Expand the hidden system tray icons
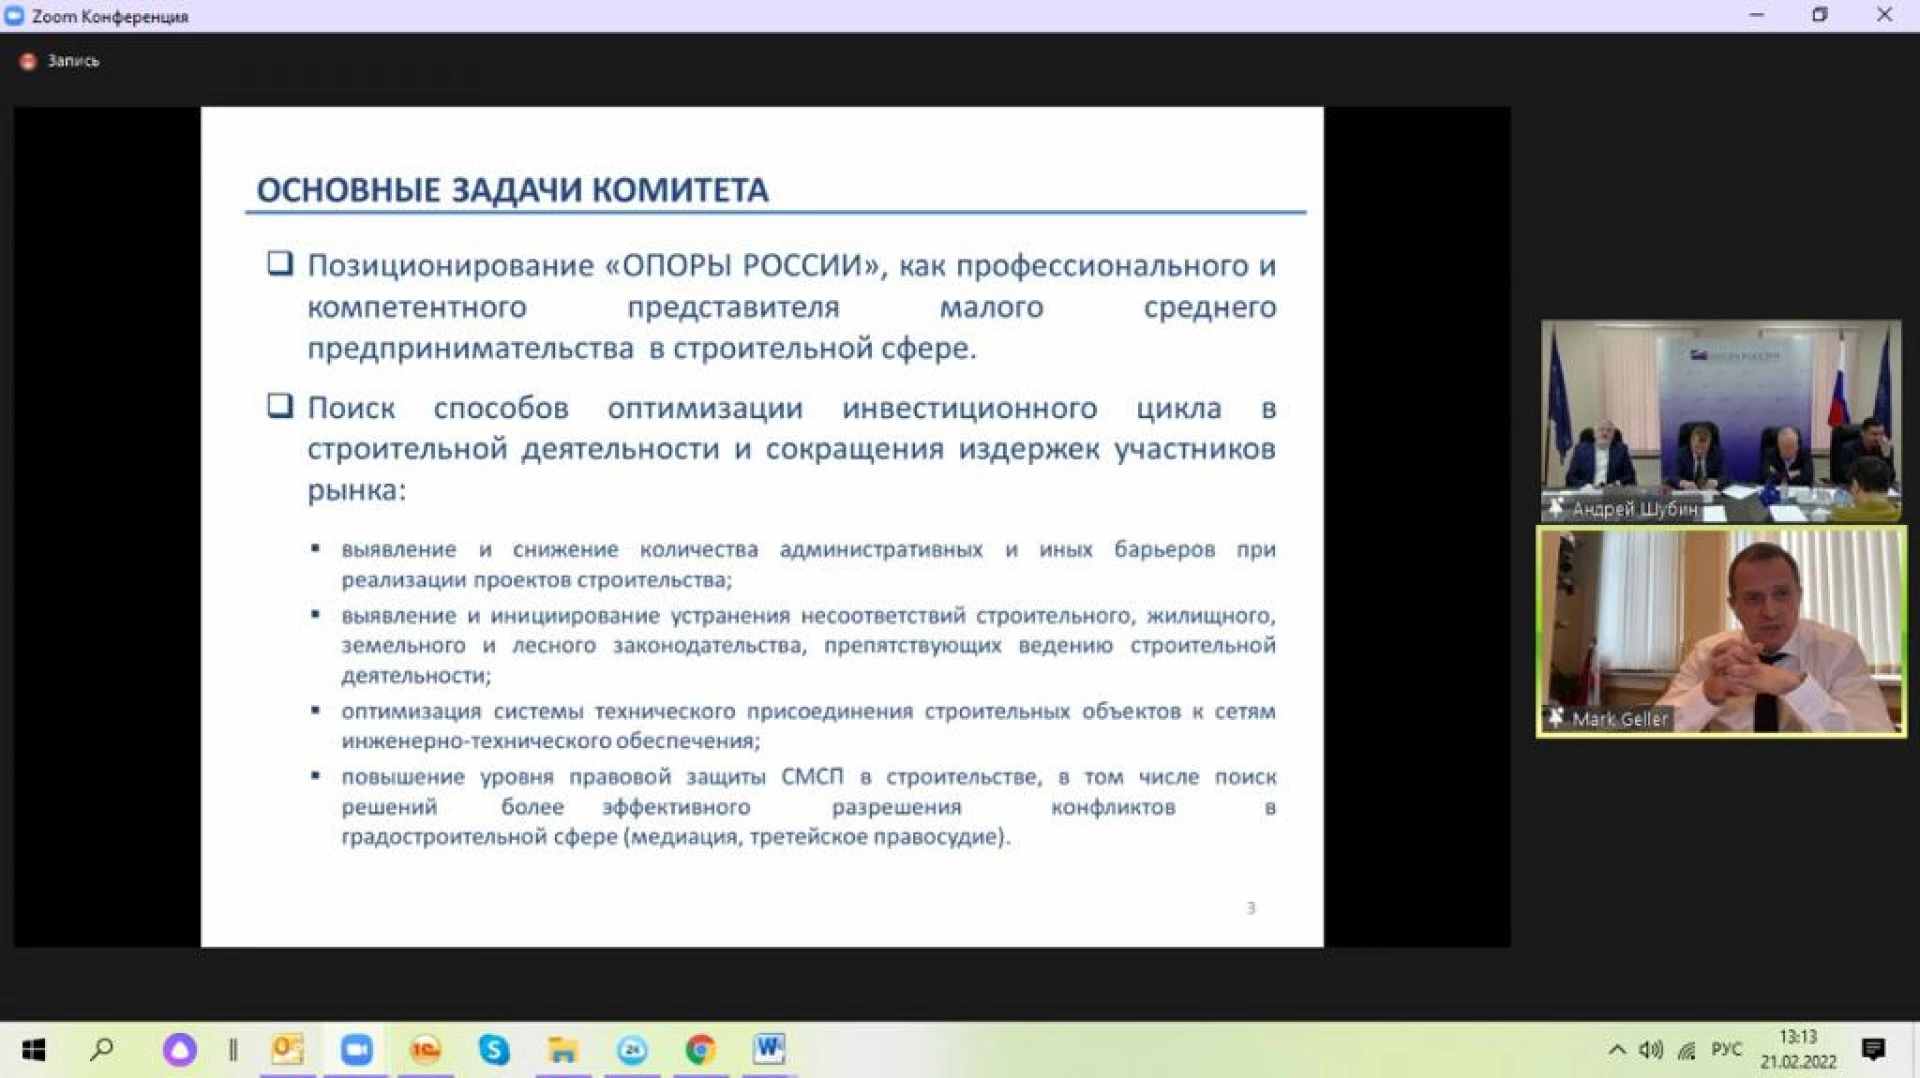The height and width of the screenshot is (1078, 1920). point(1616,1049)
